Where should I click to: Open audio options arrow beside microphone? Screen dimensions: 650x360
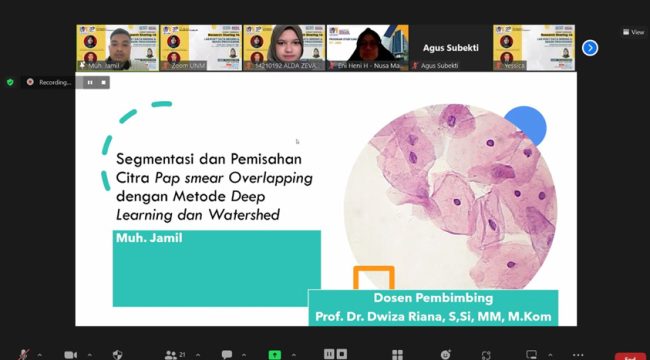39,355
